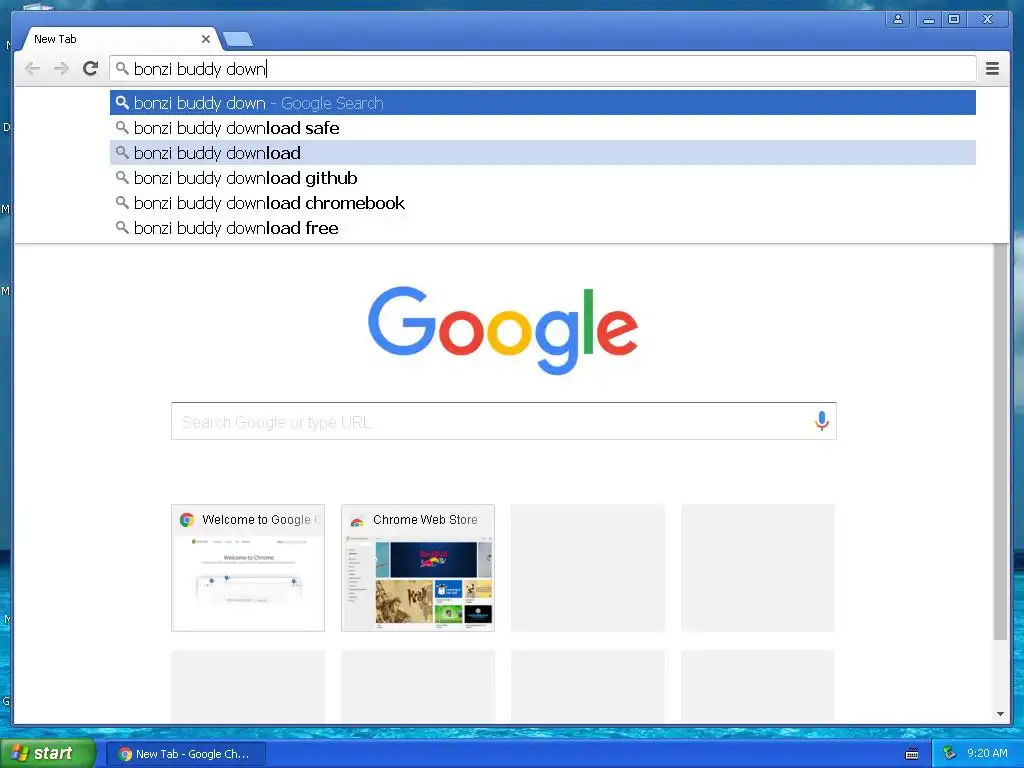Reload the page with the refresh icon

point(90,68)
